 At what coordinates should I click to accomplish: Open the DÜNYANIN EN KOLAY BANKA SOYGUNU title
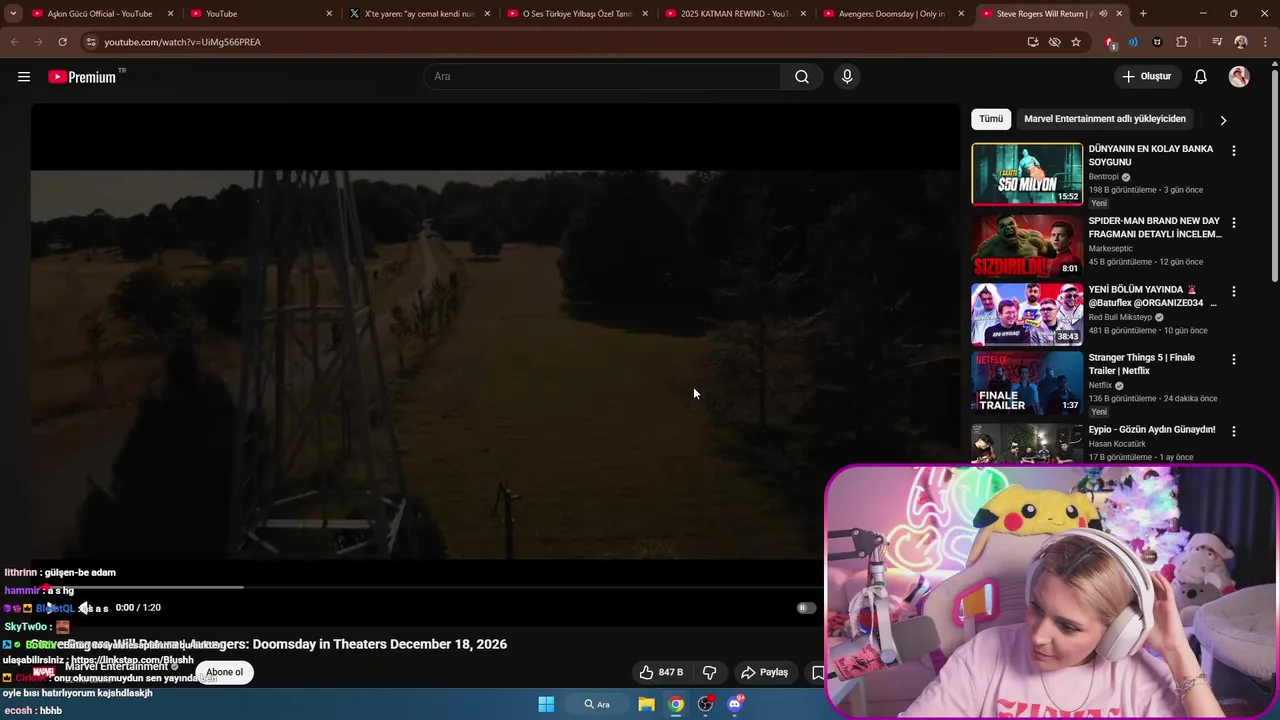pyautogui.click(x=1151, y=155)
